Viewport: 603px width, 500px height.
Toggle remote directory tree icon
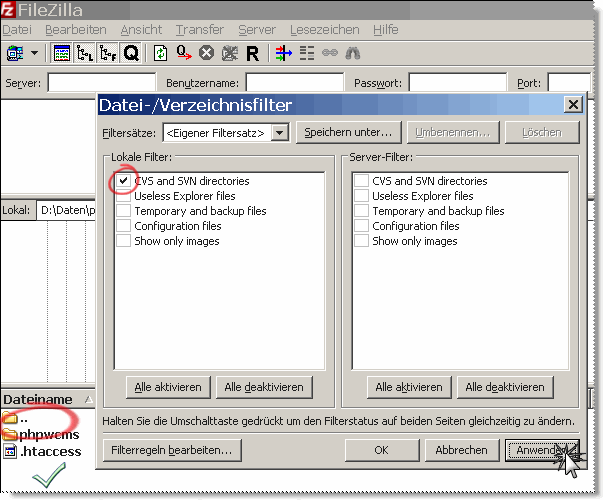(108, 53)
